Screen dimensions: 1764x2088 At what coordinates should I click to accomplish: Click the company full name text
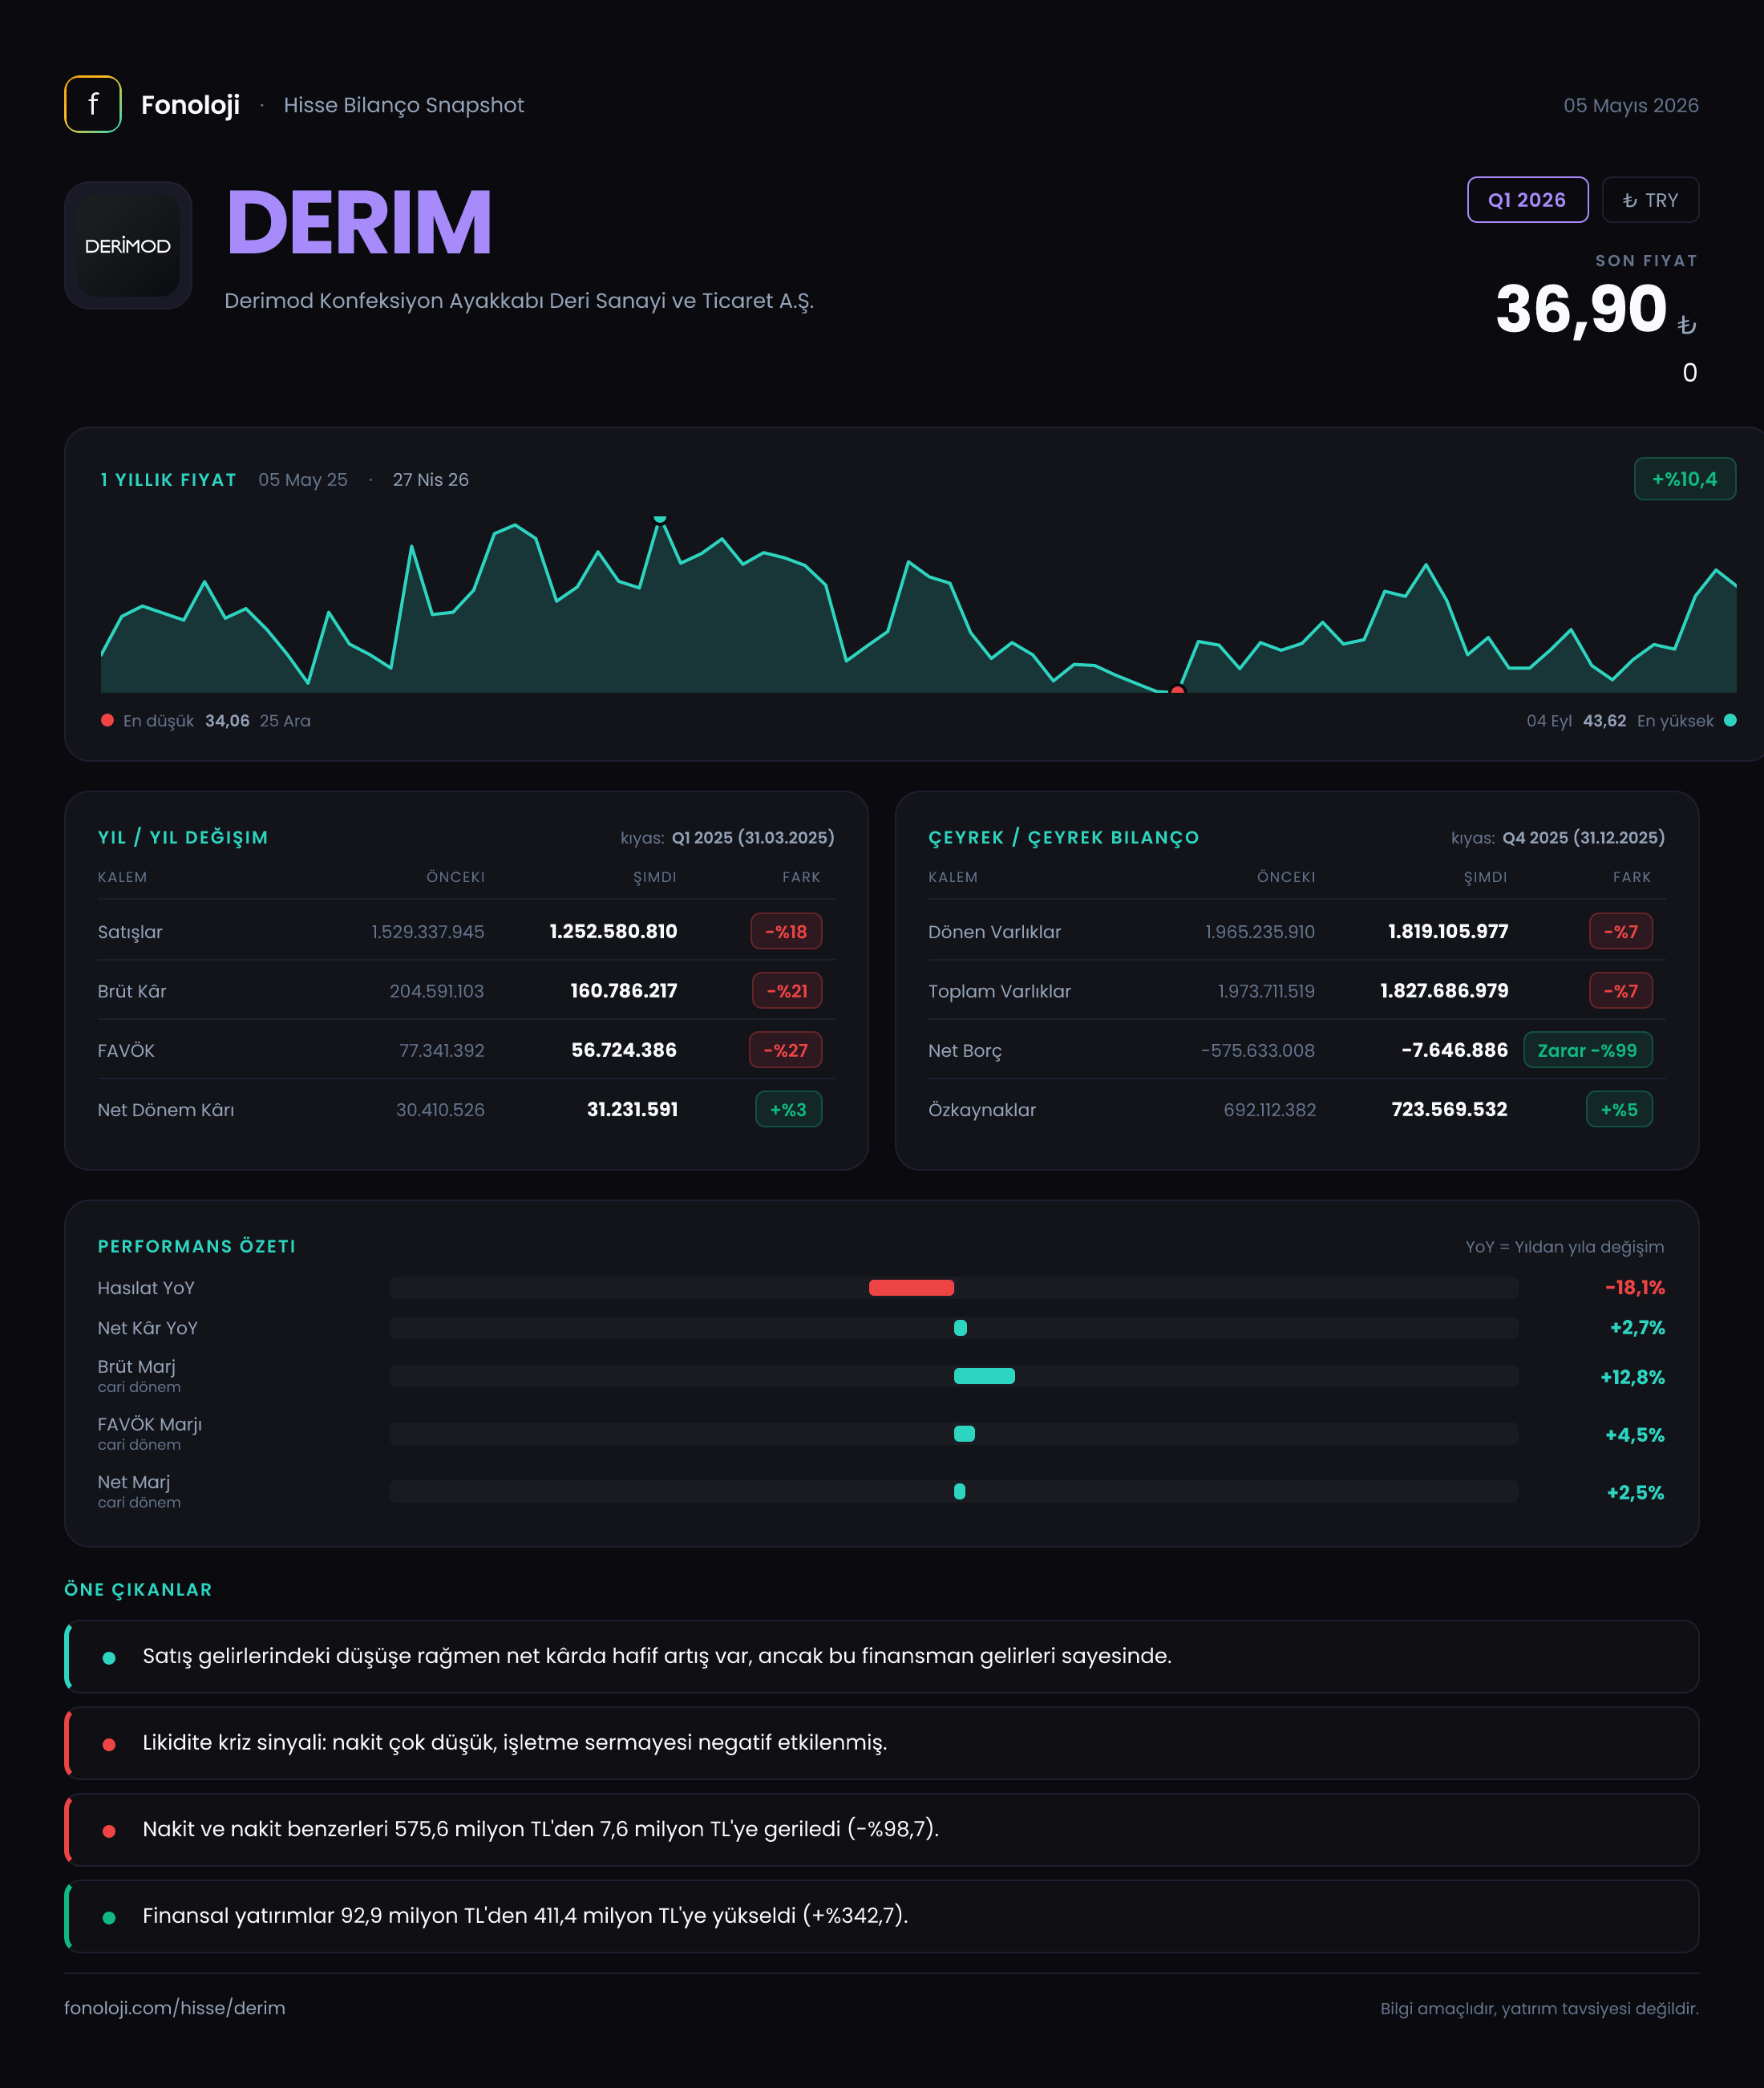point(519,301)
